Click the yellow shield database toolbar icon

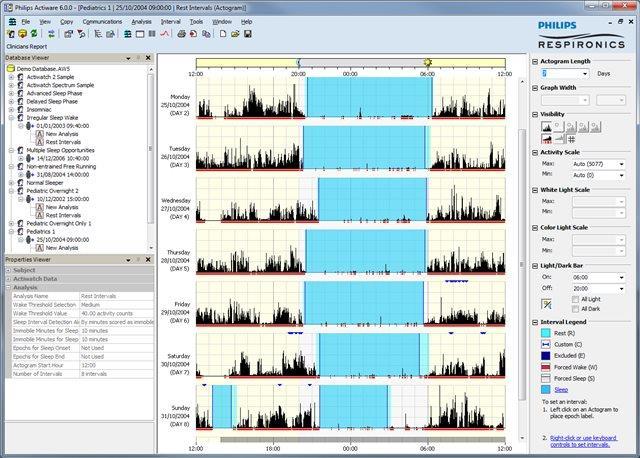point(22,34)
